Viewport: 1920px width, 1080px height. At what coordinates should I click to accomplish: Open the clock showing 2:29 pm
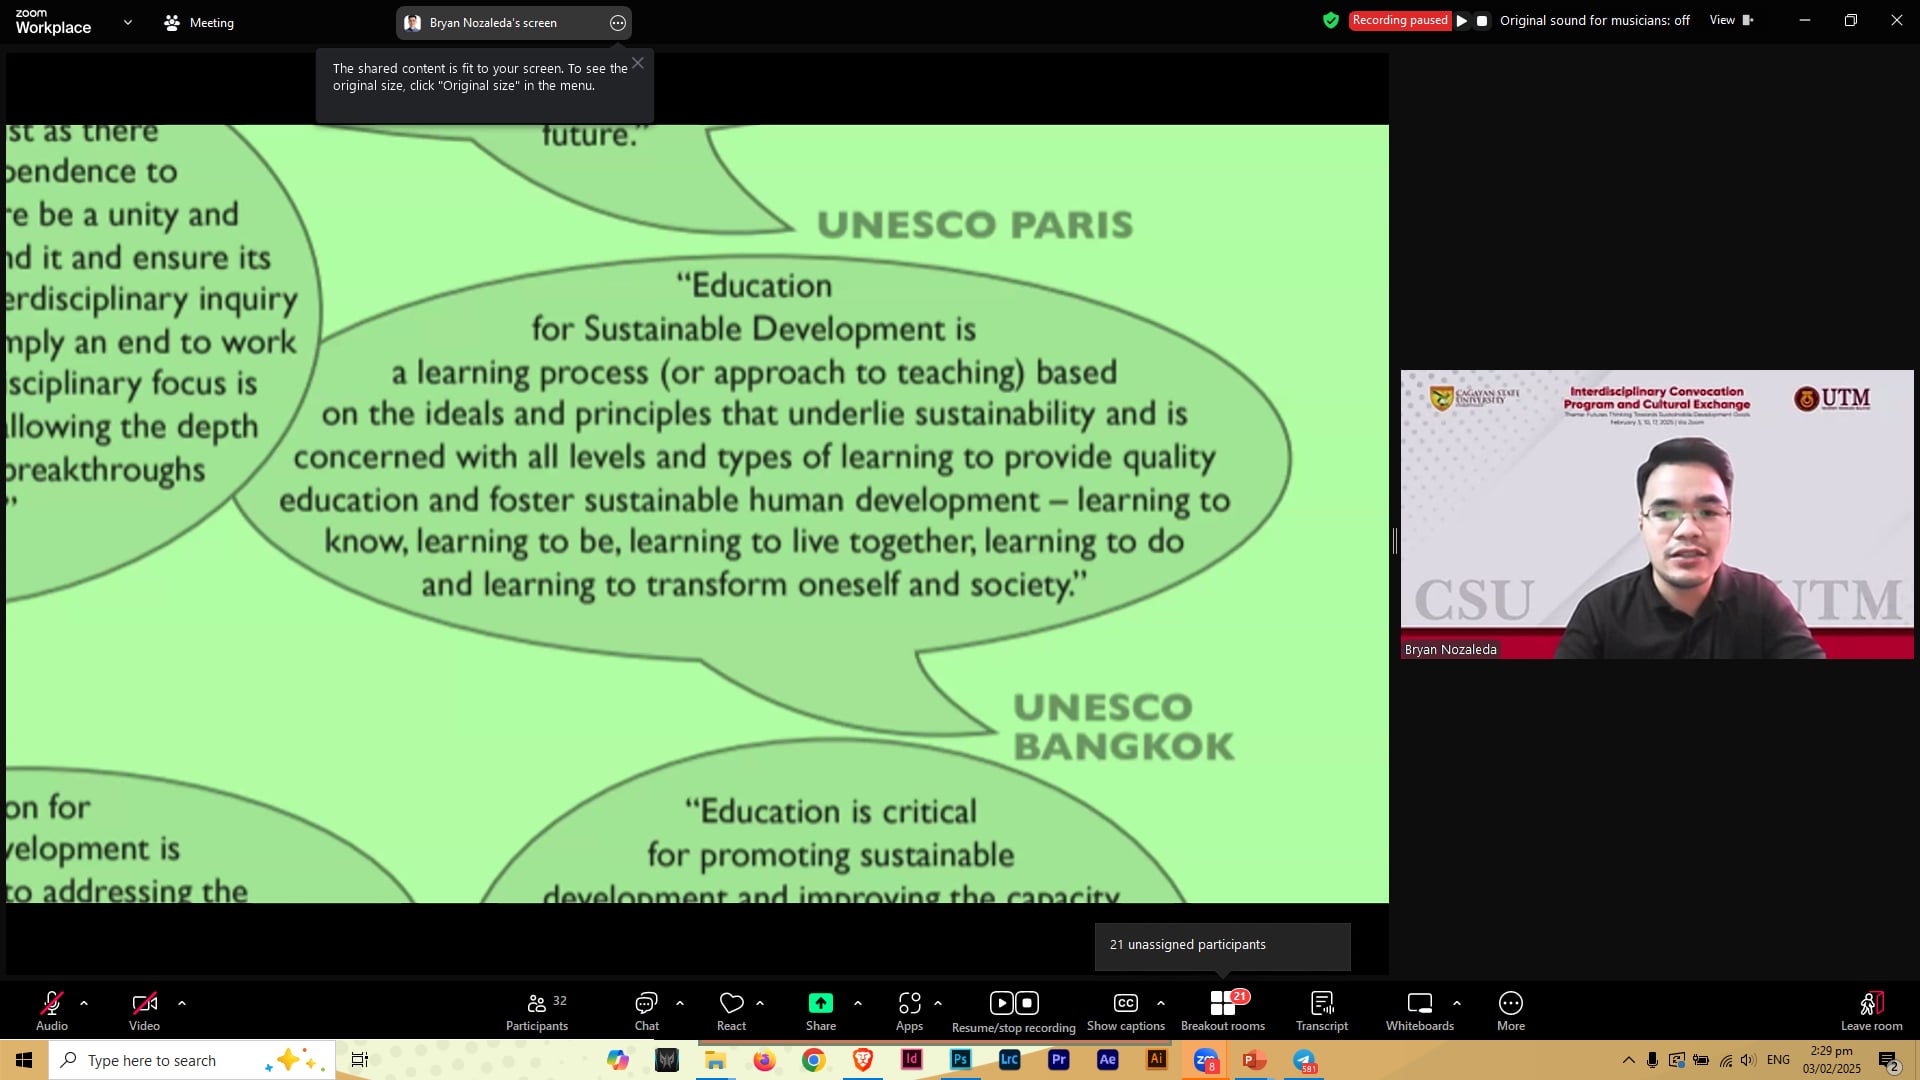[x=1832, y=1060]
